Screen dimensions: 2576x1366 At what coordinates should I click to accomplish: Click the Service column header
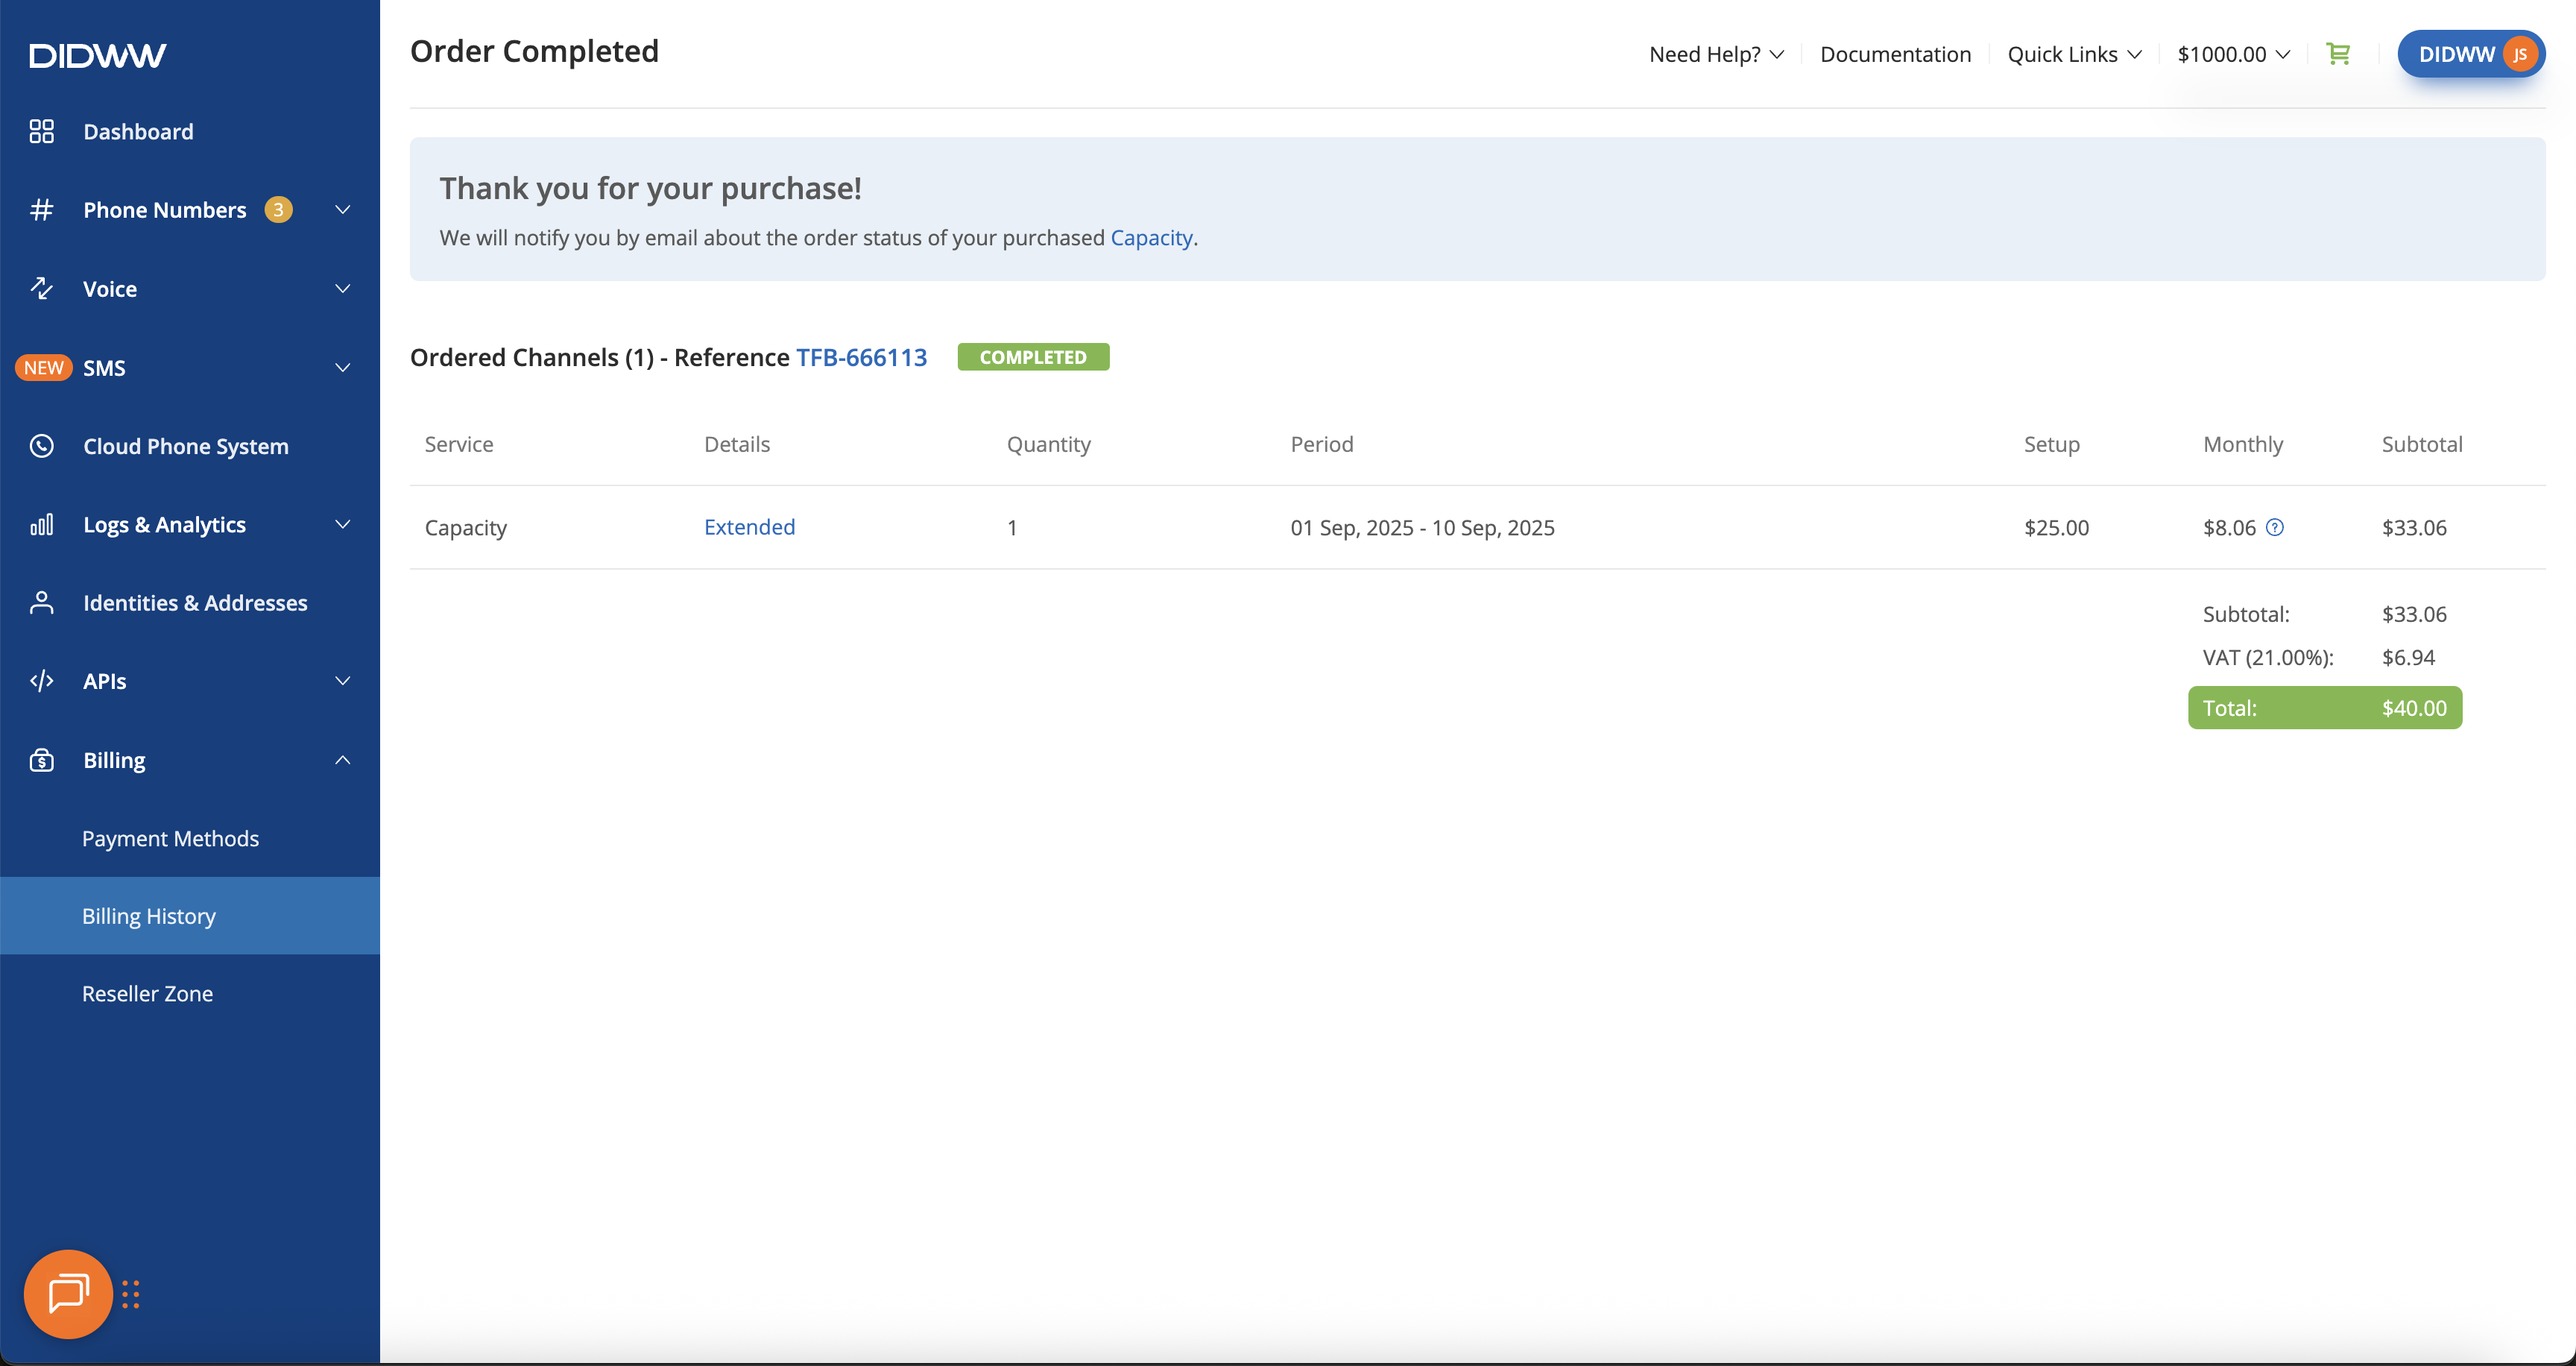[459, 444]
